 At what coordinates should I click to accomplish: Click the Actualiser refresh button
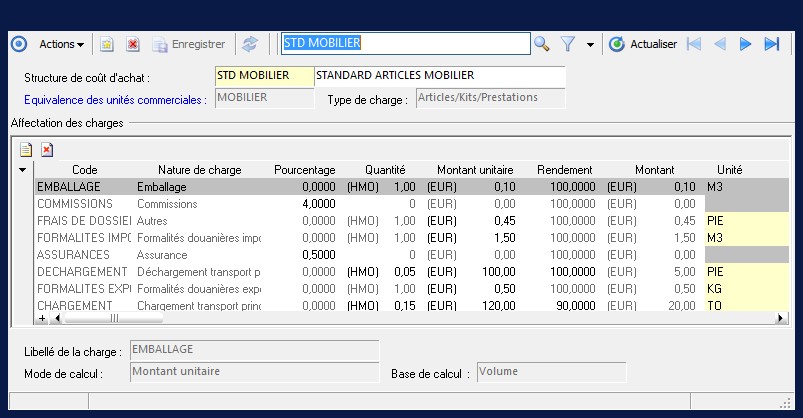pyautogui.click(x=643, y=44)
